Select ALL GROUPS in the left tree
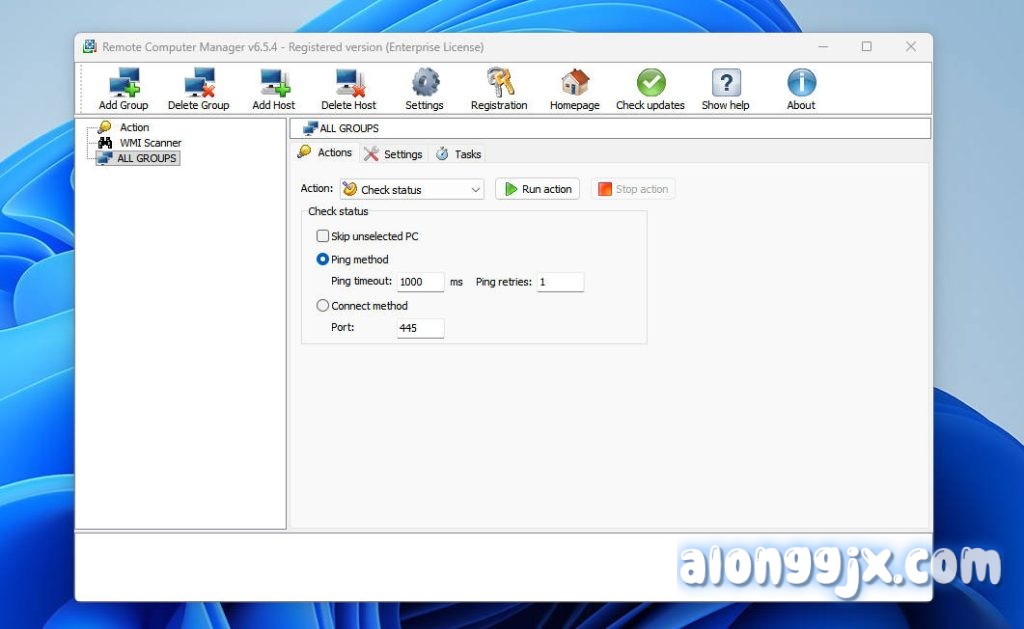The height and width of the screenshot is (629, 1024). click(146, 158)
